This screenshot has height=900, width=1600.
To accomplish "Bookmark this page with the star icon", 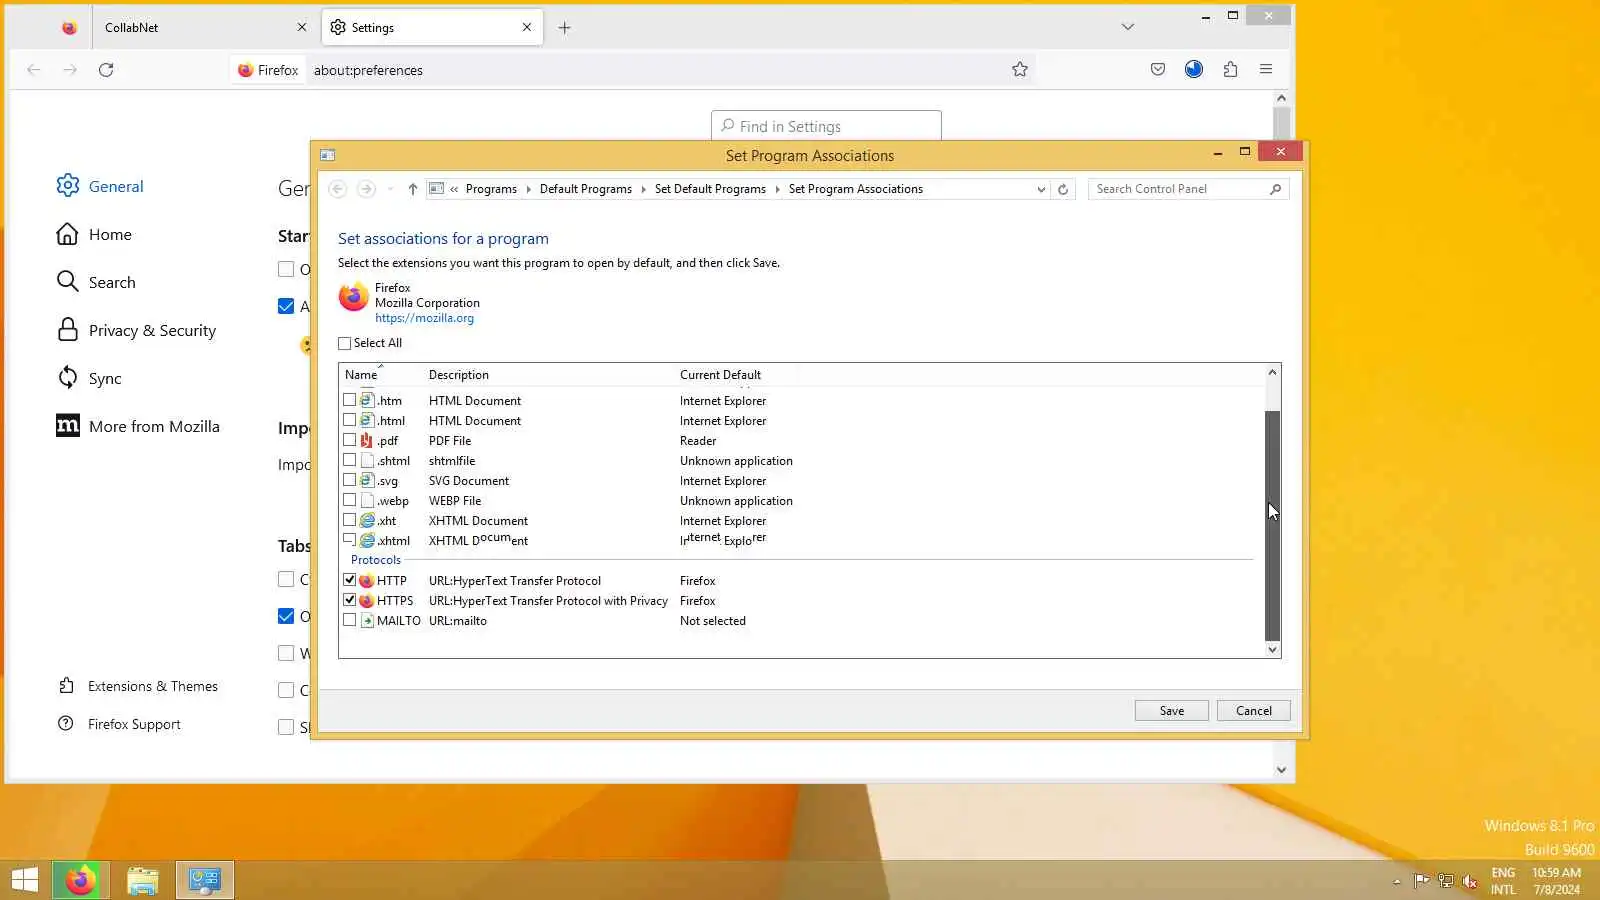I will pos(1020,70).
